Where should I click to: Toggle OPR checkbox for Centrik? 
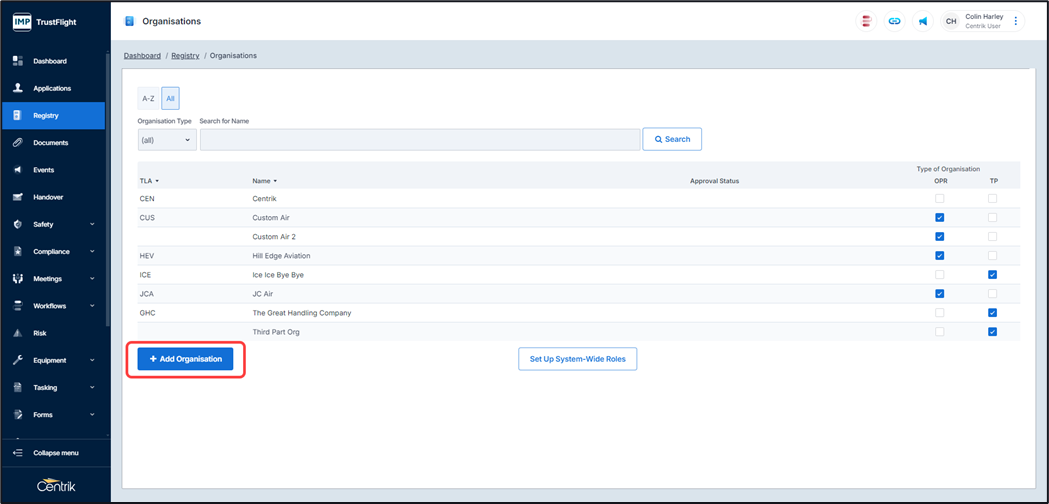pos(939,199)
